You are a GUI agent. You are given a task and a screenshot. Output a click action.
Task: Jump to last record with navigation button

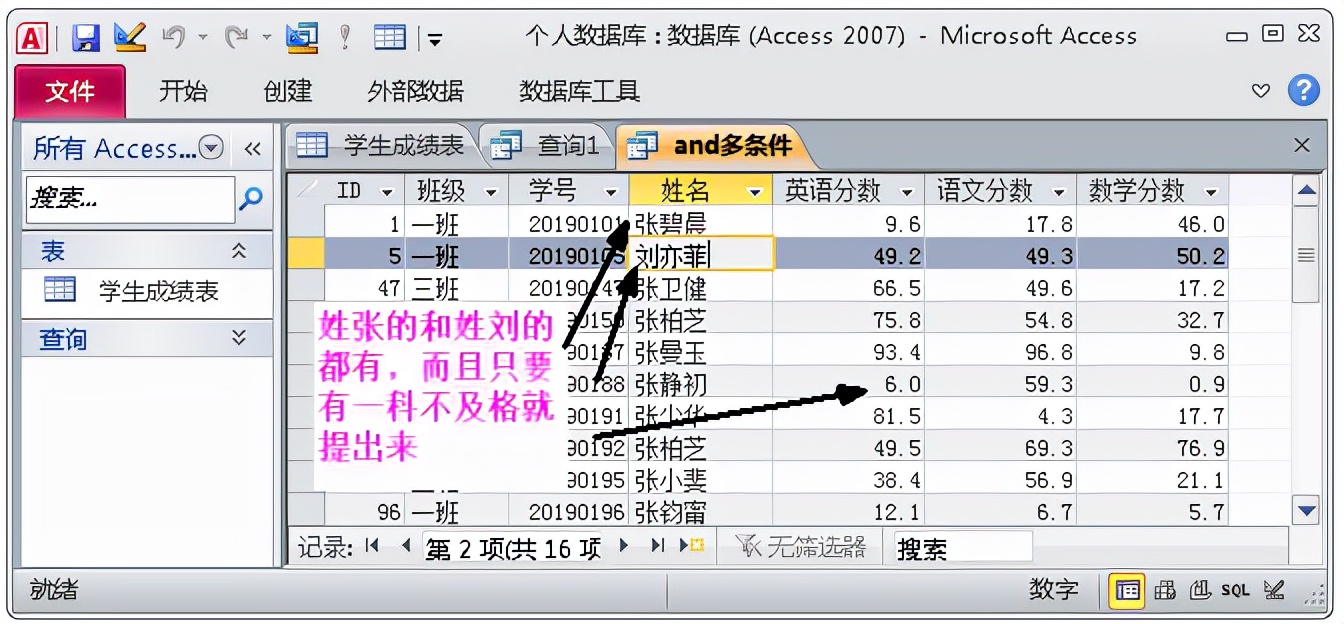[657, 546]
